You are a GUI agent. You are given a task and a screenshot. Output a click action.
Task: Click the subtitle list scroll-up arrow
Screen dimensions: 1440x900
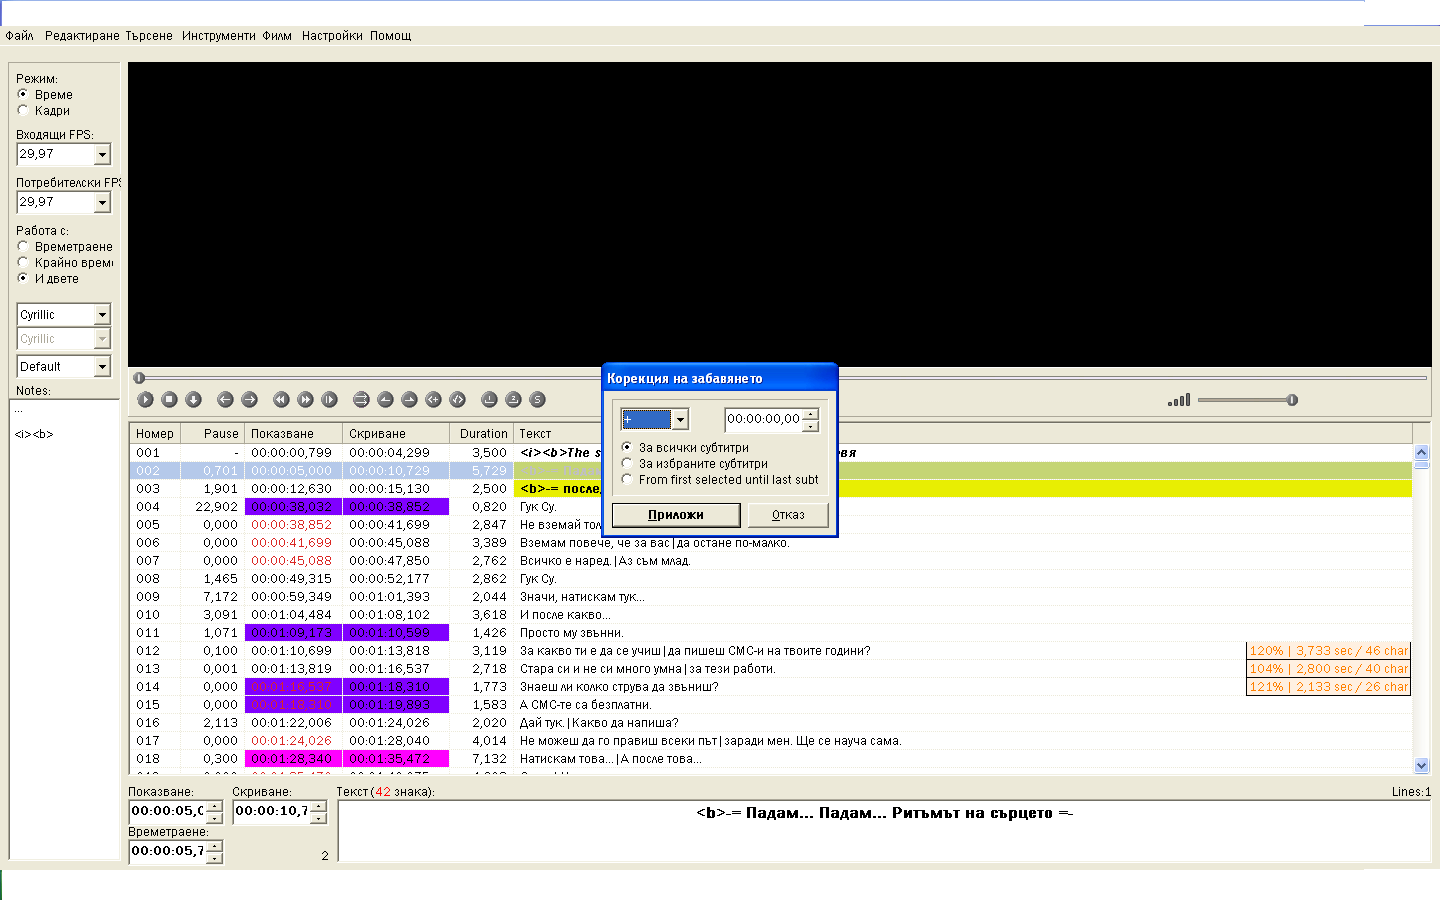coord(1422,453)
